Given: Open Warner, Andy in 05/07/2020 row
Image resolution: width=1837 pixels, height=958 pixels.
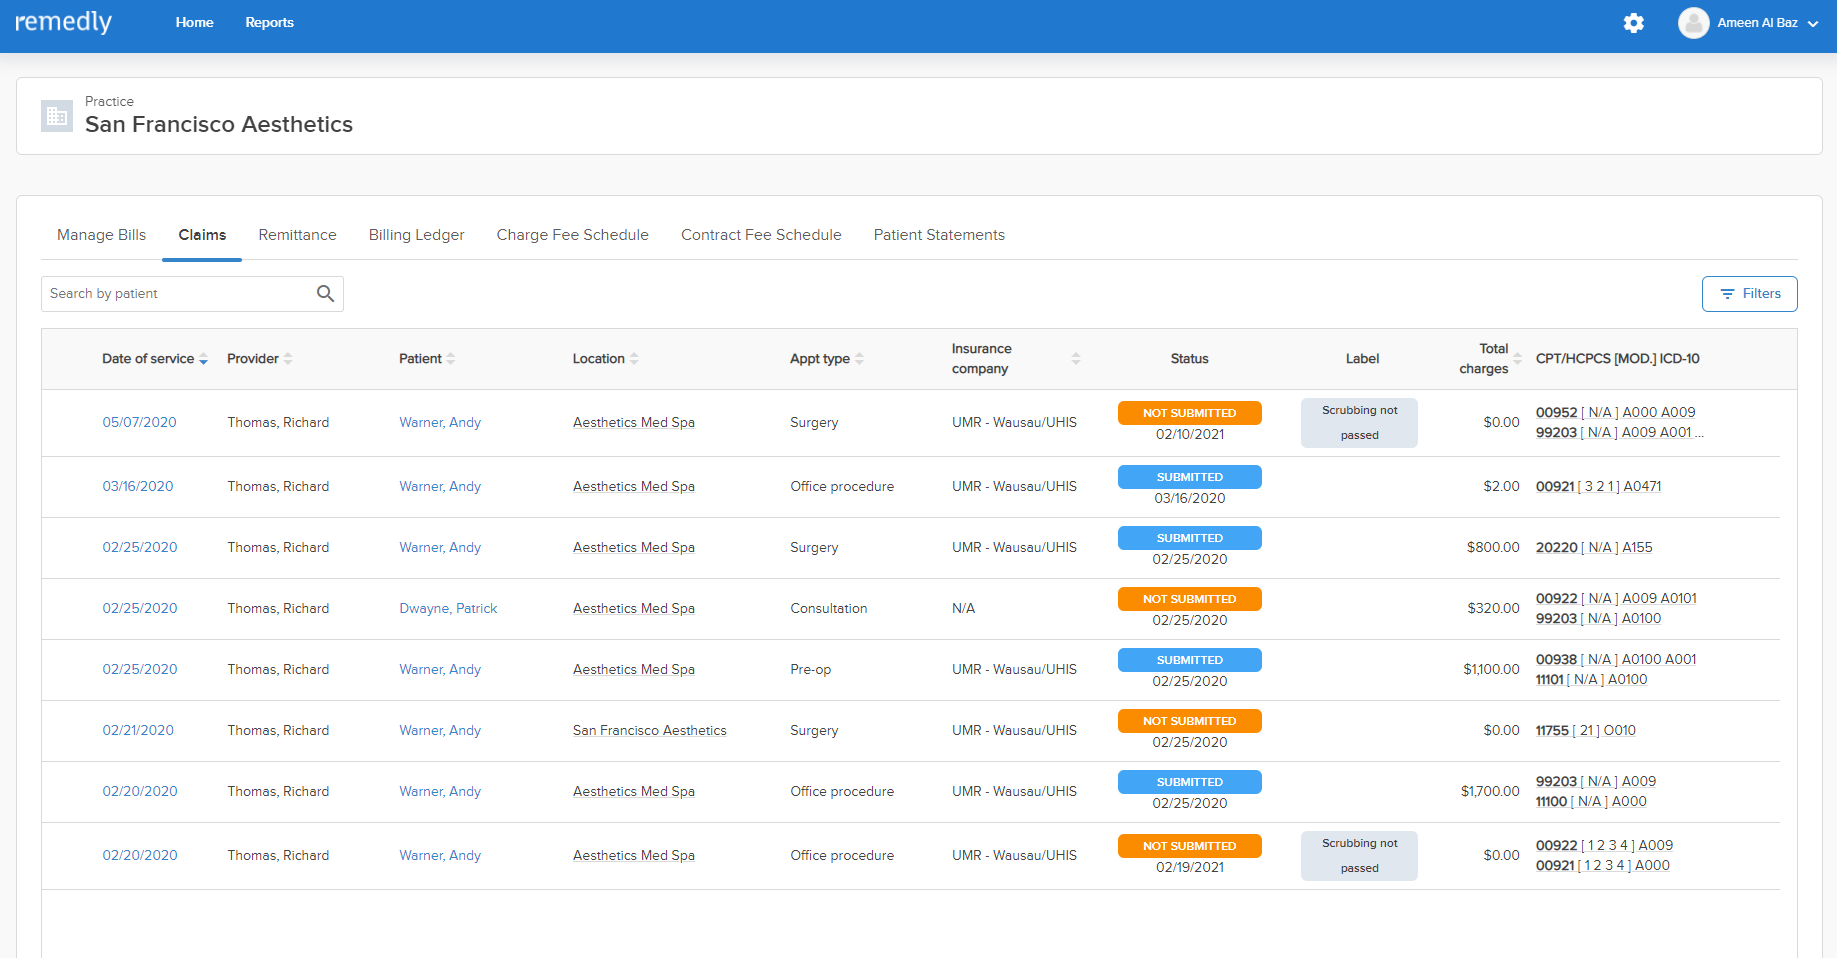Looking at the screenshot, I should tap(440, 423).
